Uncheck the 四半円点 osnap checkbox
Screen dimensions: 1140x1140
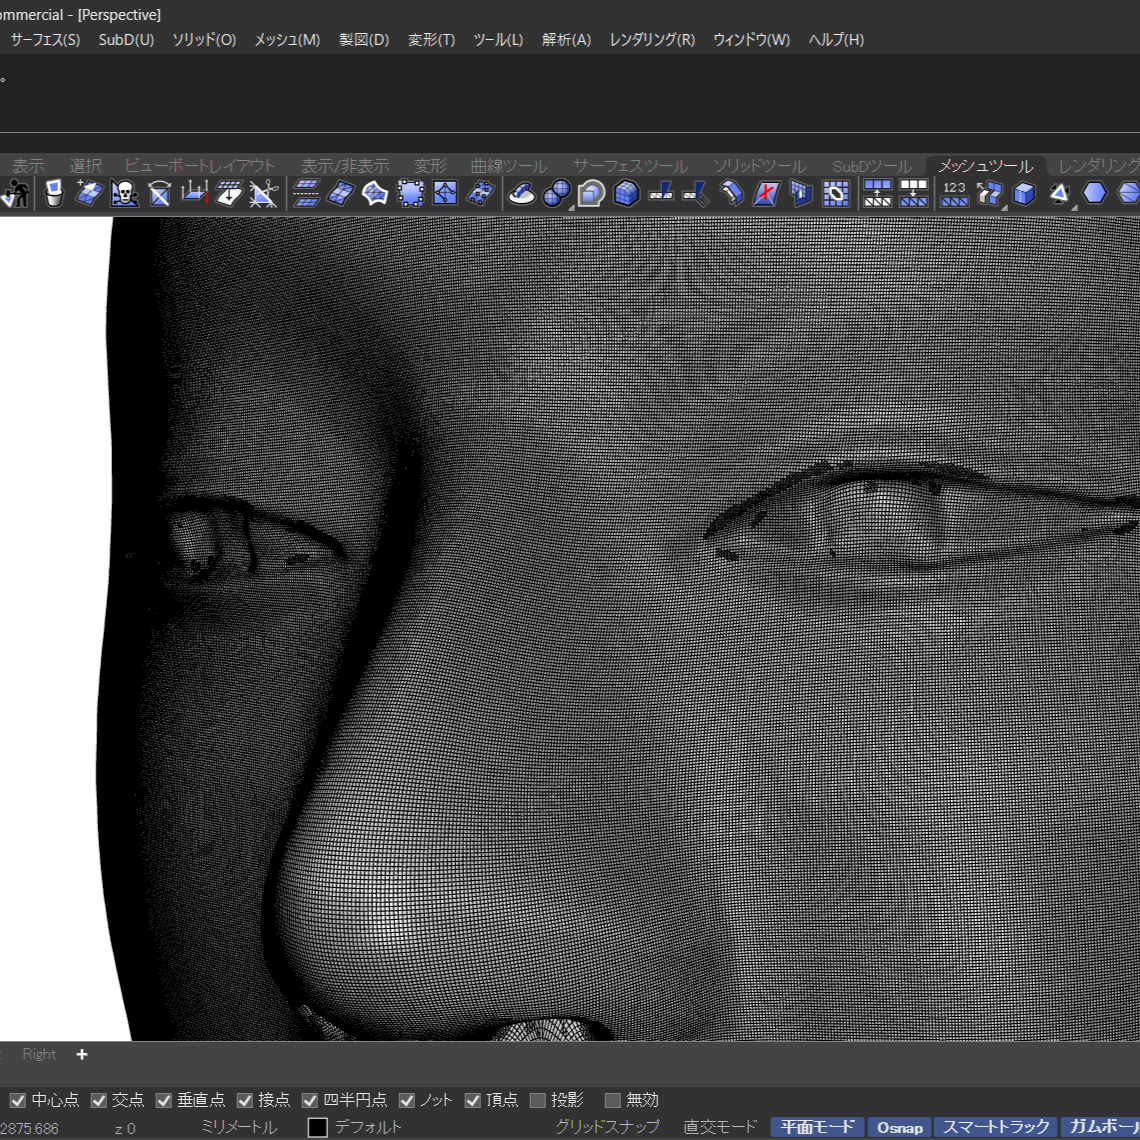coord(310,1100)
